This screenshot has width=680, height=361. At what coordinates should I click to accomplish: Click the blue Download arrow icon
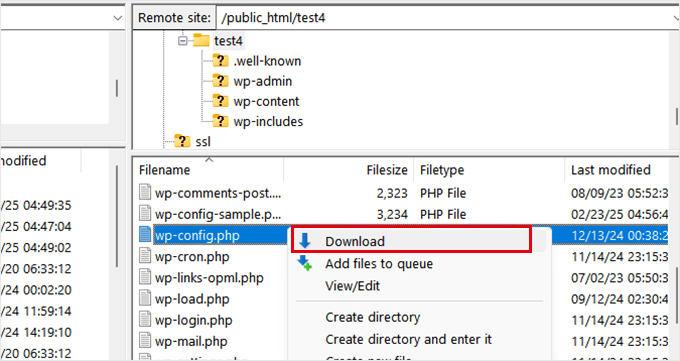click(x=305, y=241)
